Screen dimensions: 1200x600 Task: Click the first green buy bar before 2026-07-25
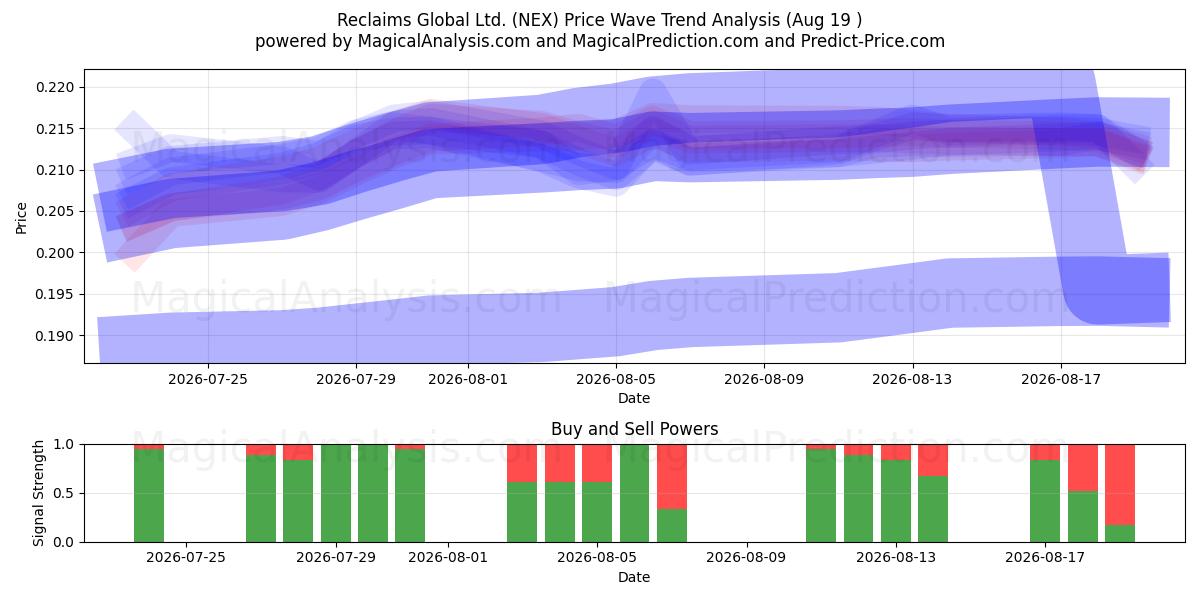point(149,495)
